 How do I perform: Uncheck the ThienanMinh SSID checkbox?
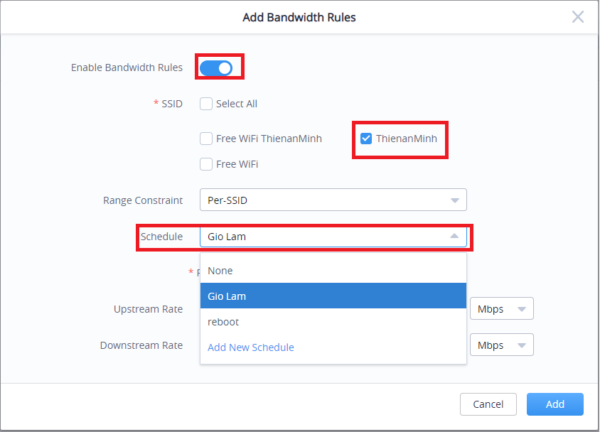click(x=366, y=138)
